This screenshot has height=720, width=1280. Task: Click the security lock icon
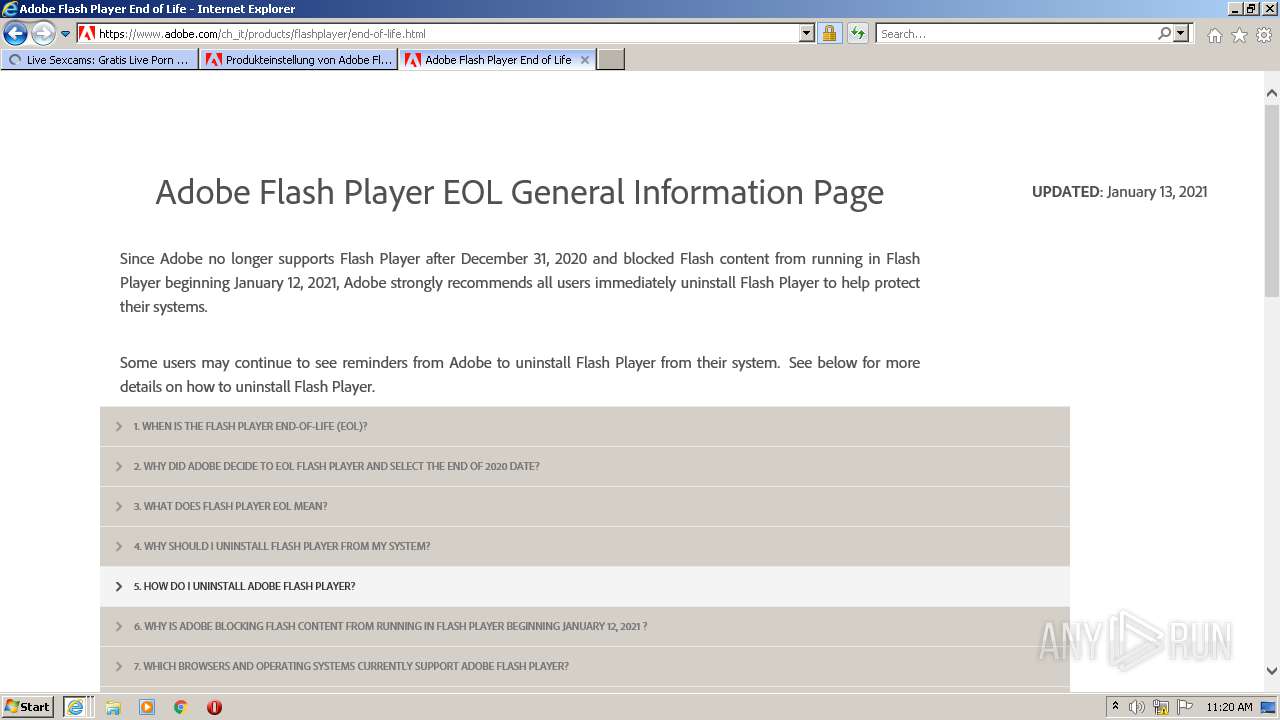click(x=829, y=33)
